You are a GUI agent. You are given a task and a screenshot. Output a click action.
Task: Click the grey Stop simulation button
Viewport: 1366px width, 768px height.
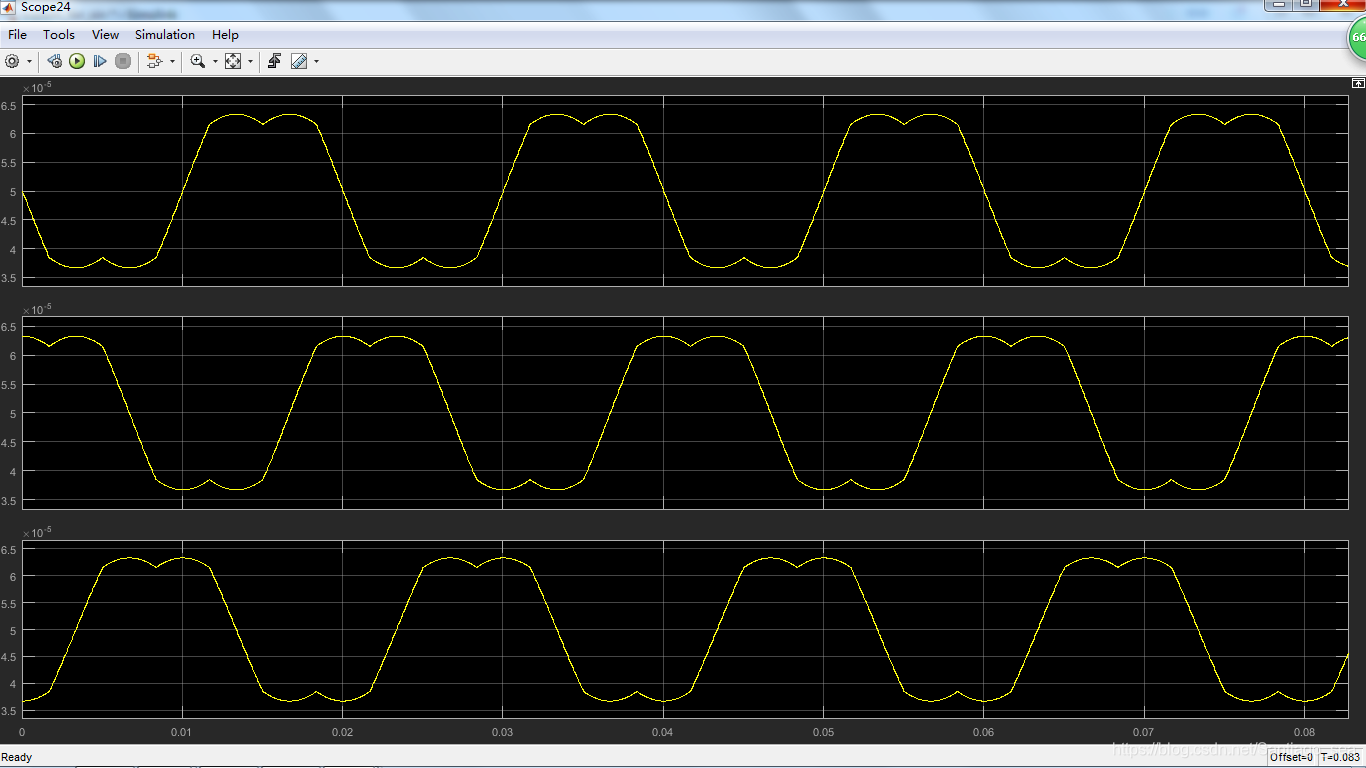[123, 61]
